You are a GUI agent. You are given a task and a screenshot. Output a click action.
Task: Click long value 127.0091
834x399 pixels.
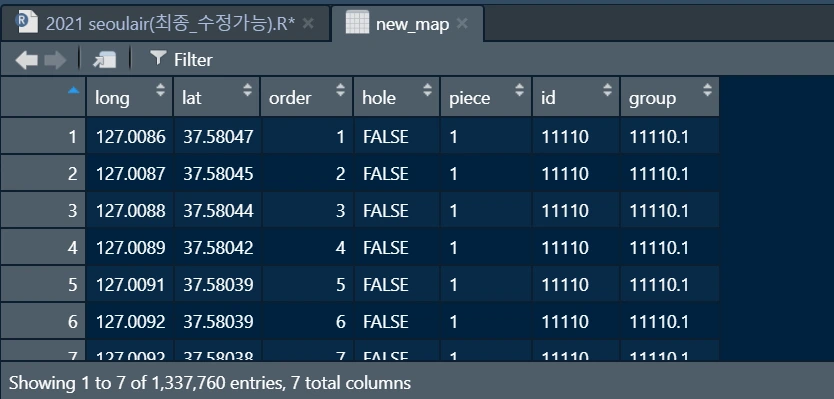click(131, 285)
